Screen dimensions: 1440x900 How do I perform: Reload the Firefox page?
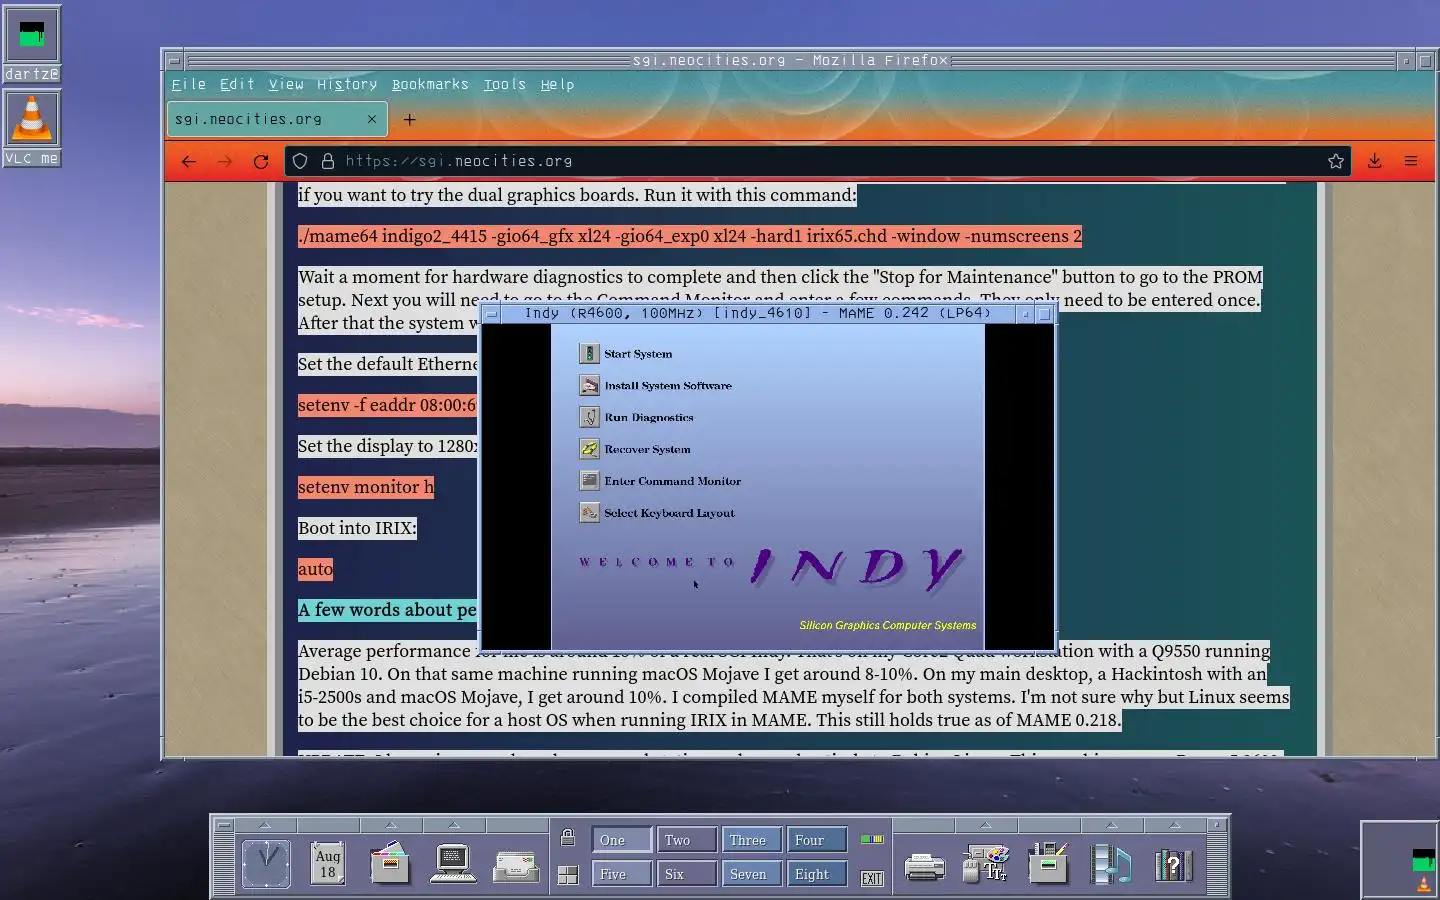261,161
